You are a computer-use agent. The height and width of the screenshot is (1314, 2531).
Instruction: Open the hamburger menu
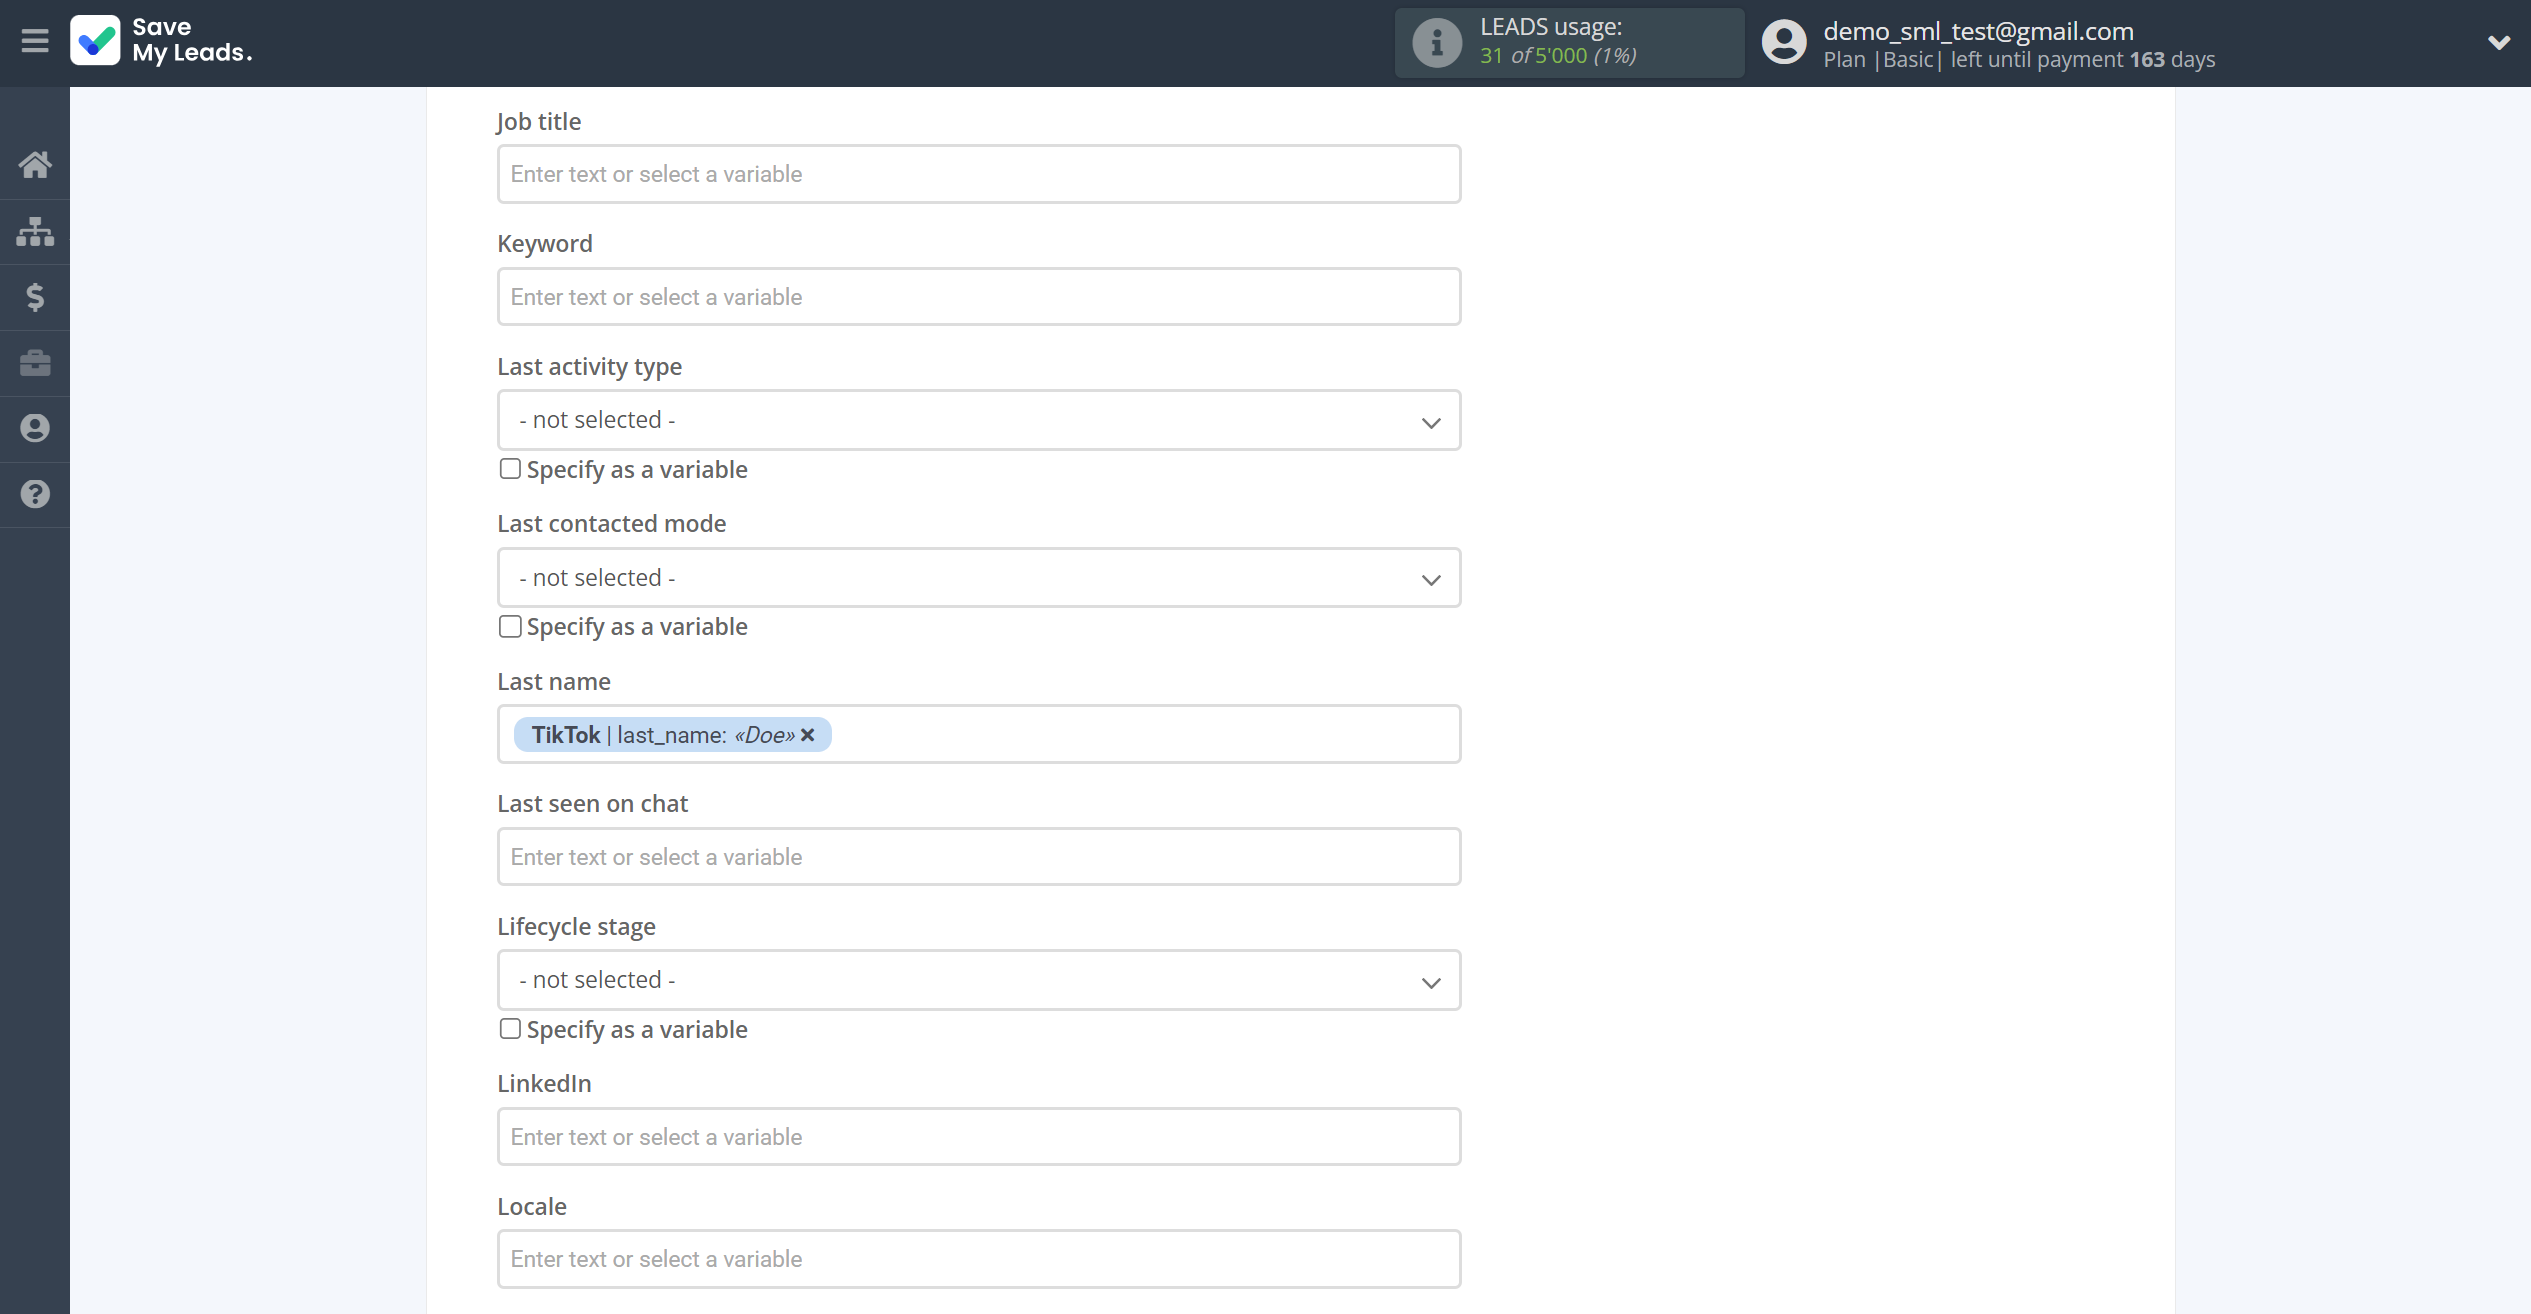pos(35,41)
